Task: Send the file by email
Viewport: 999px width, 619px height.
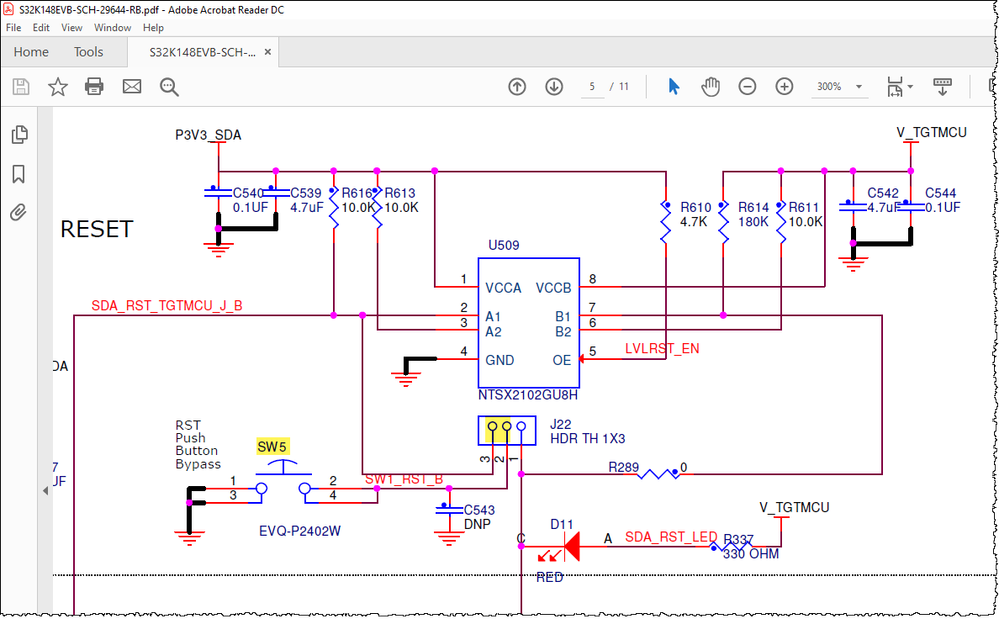Action: pyautogui.click(x=132, y=87)
